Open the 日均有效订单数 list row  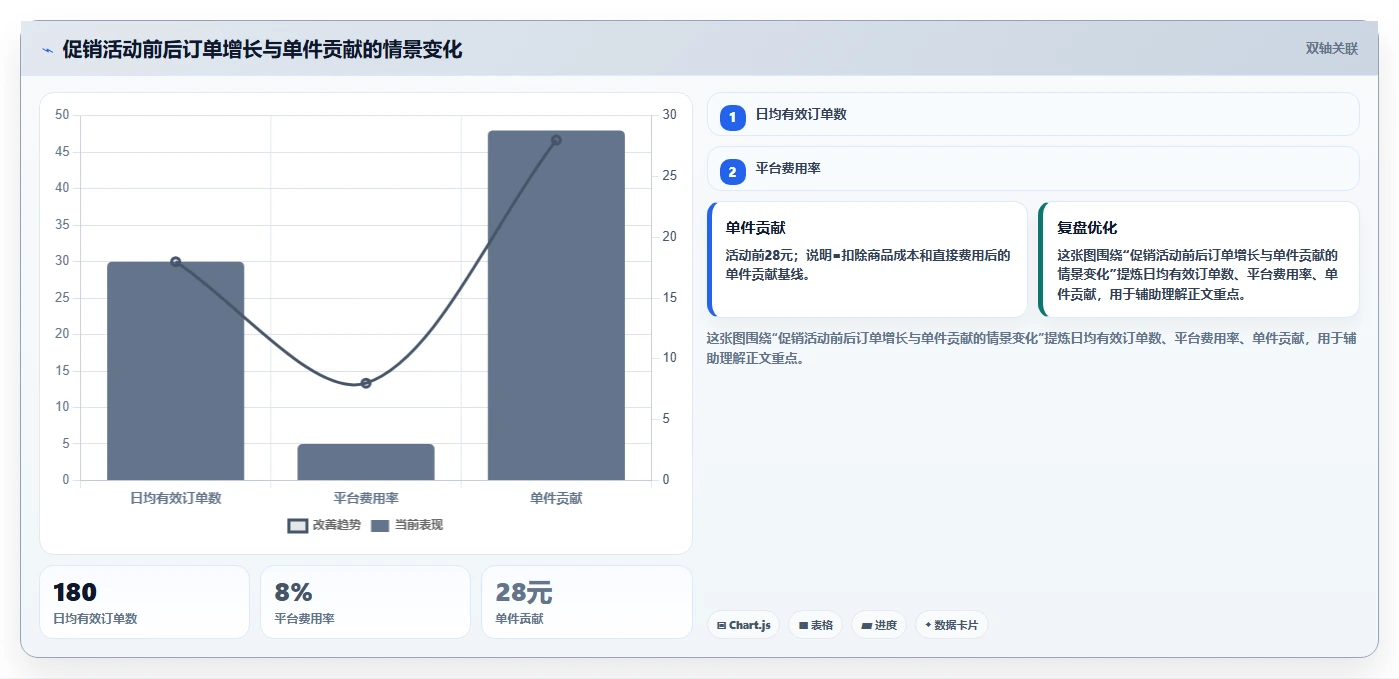click(x=1033, y=114)
